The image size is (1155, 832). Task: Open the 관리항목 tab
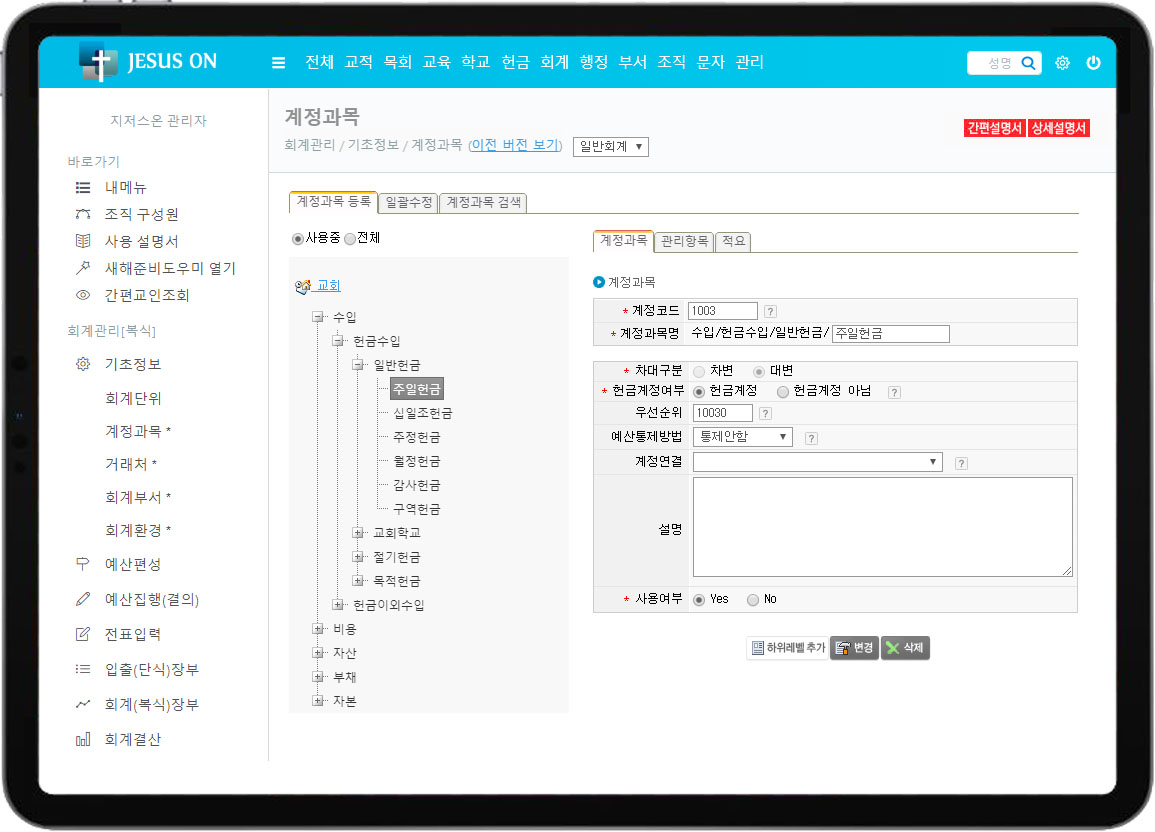click(685, 241)
